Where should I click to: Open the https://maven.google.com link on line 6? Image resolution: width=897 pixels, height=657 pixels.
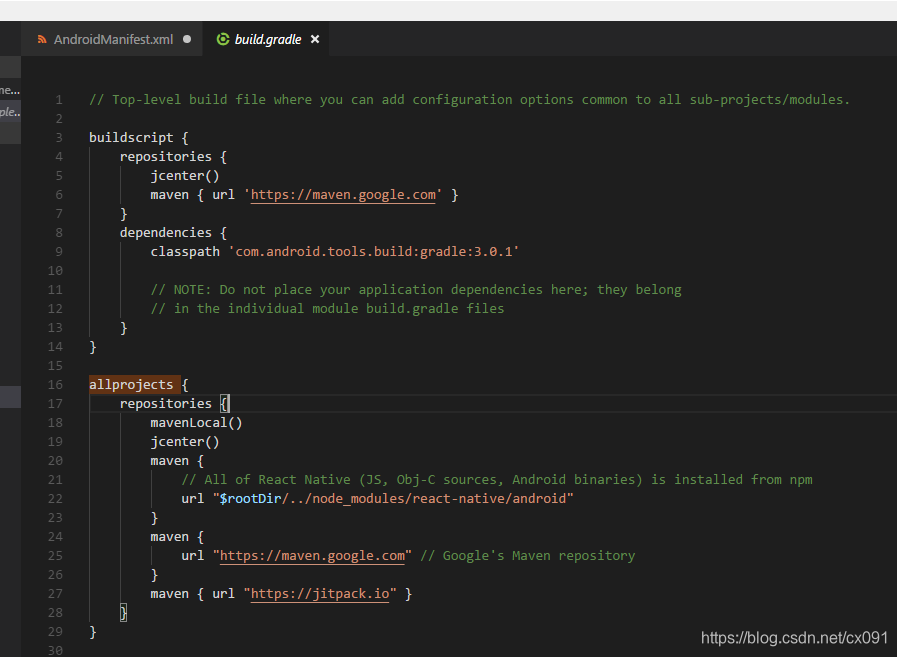343,195
